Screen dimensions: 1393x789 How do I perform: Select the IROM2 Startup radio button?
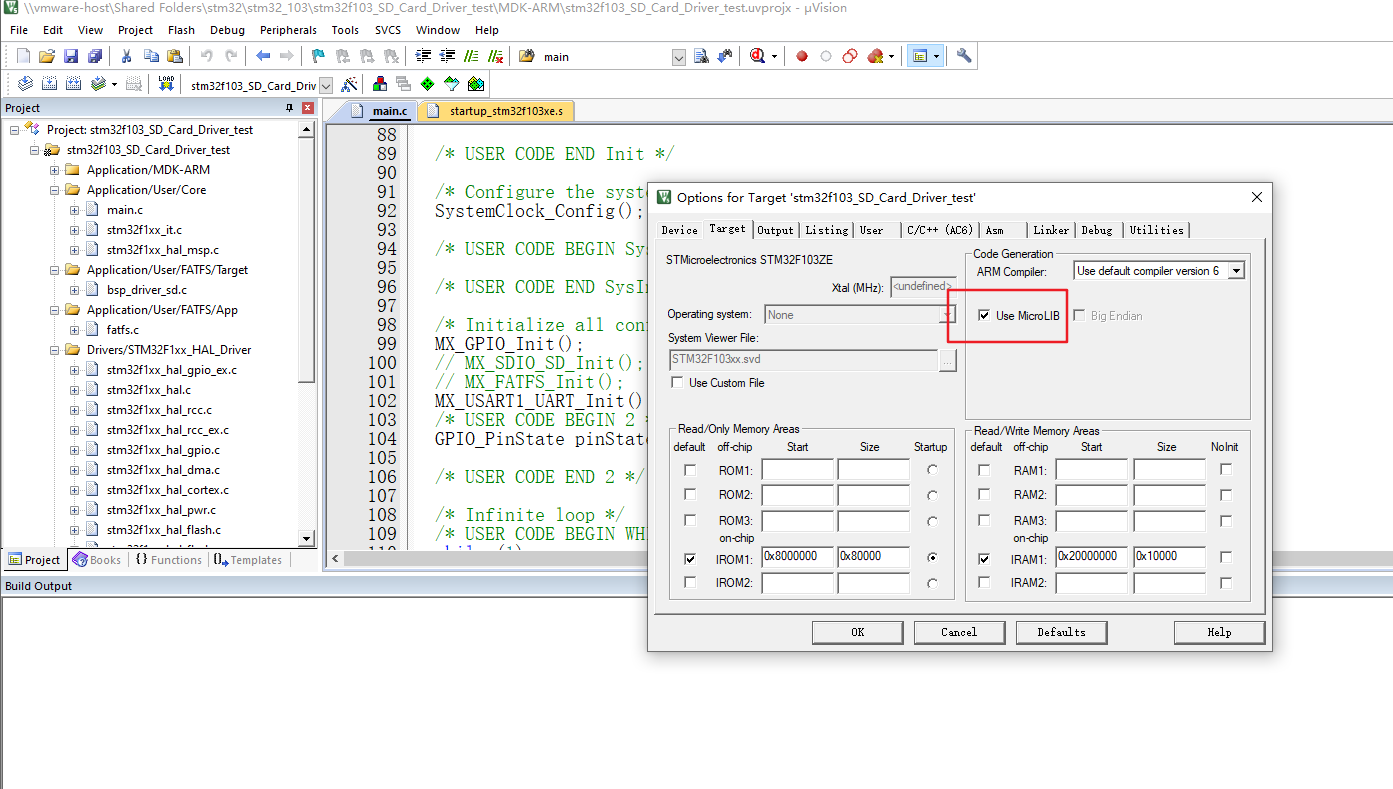[932, 582]
